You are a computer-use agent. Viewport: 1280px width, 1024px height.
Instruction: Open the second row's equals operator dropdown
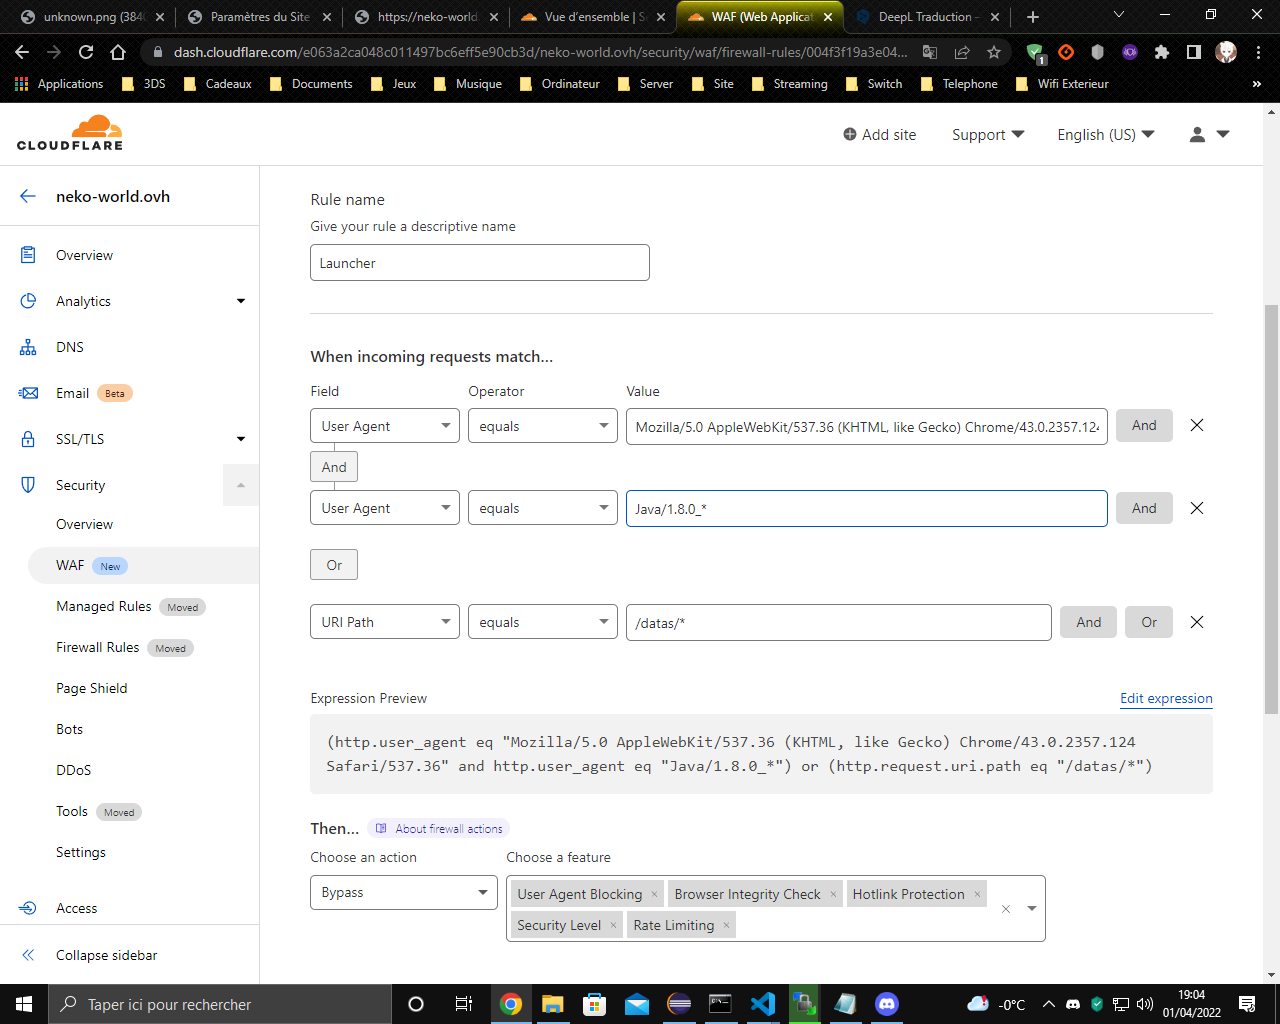pyautogui.click(x=543, y=508)
